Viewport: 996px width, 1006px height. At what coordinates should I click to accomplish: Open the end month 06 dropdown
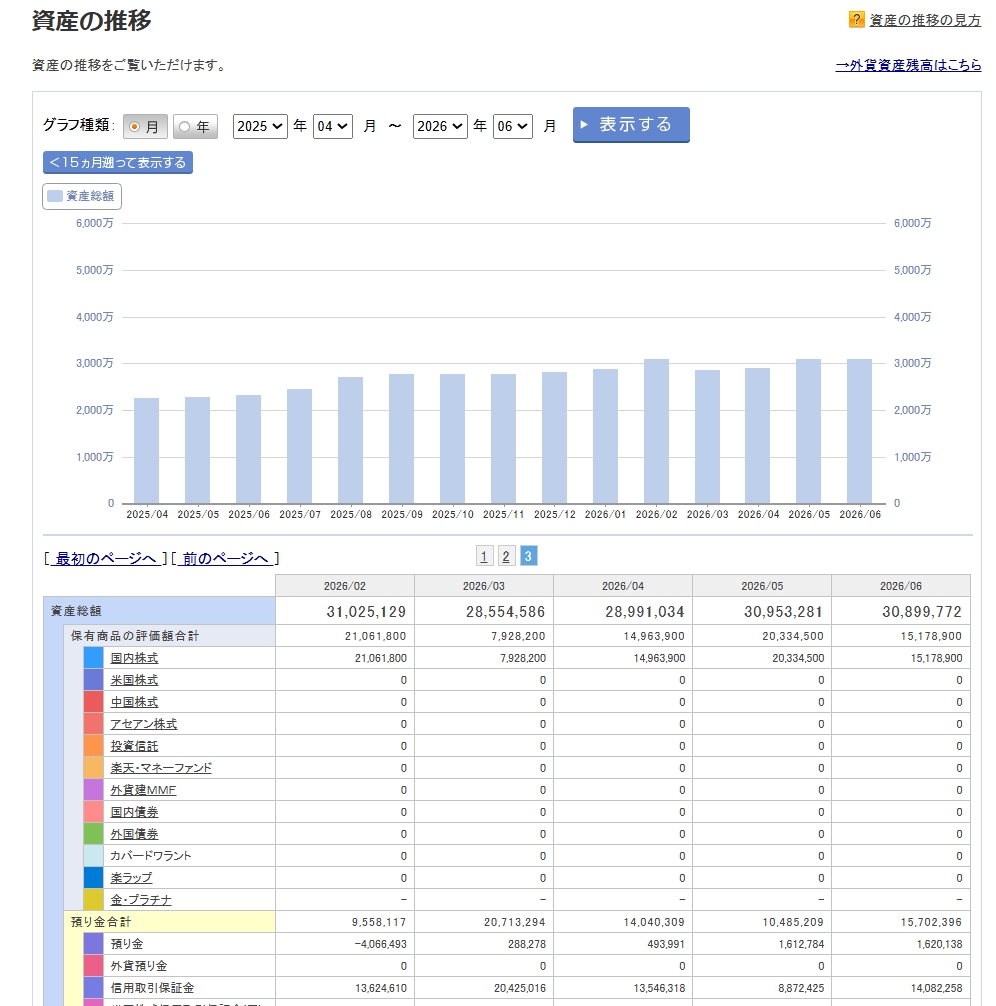click(513, 126)
